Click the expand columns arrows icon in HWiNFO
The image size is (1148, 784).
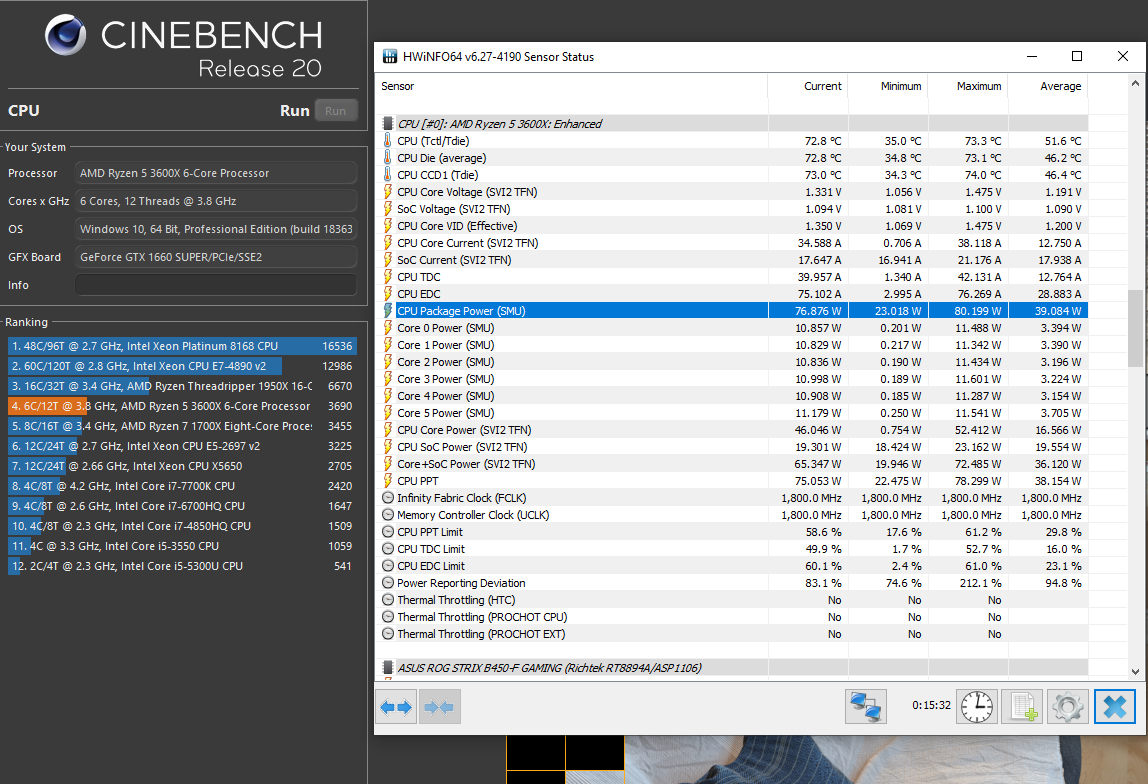396,707
